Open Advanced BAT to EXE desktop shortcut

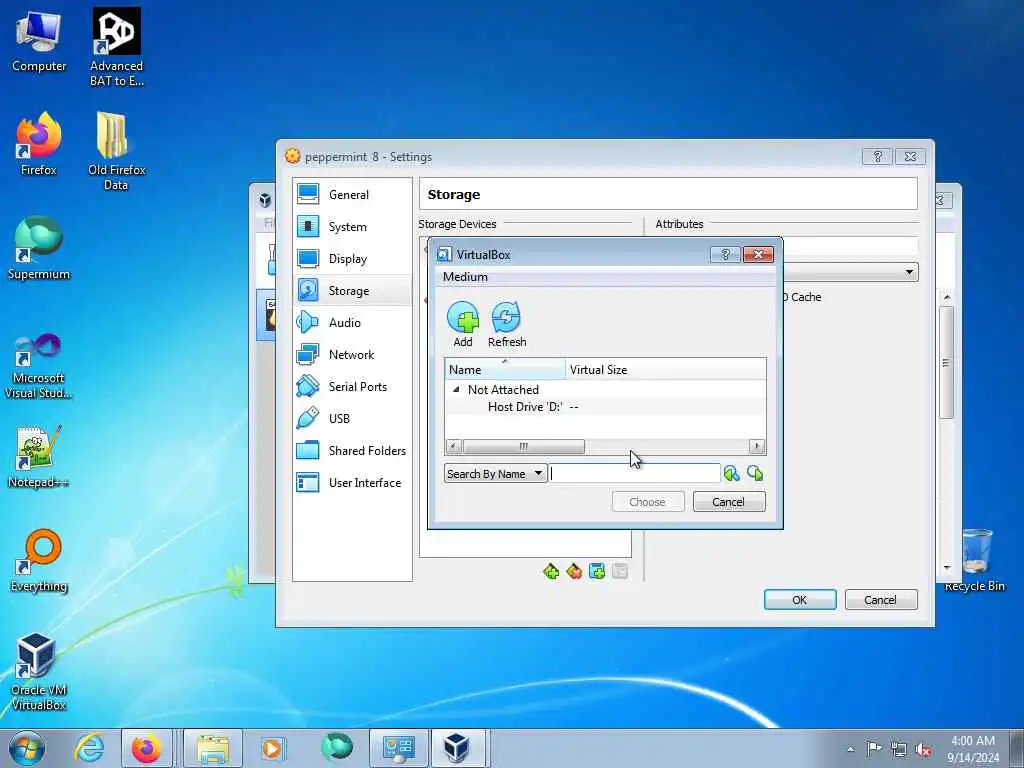tap(116, 47)
